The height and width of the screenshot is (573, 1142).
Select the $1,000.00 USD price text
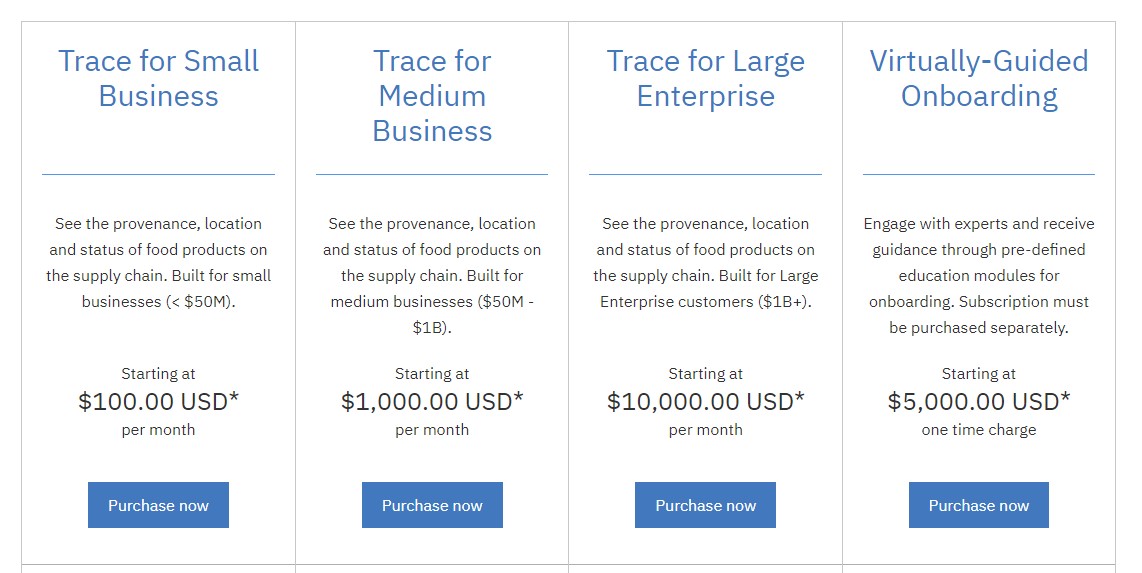point(432,401)
